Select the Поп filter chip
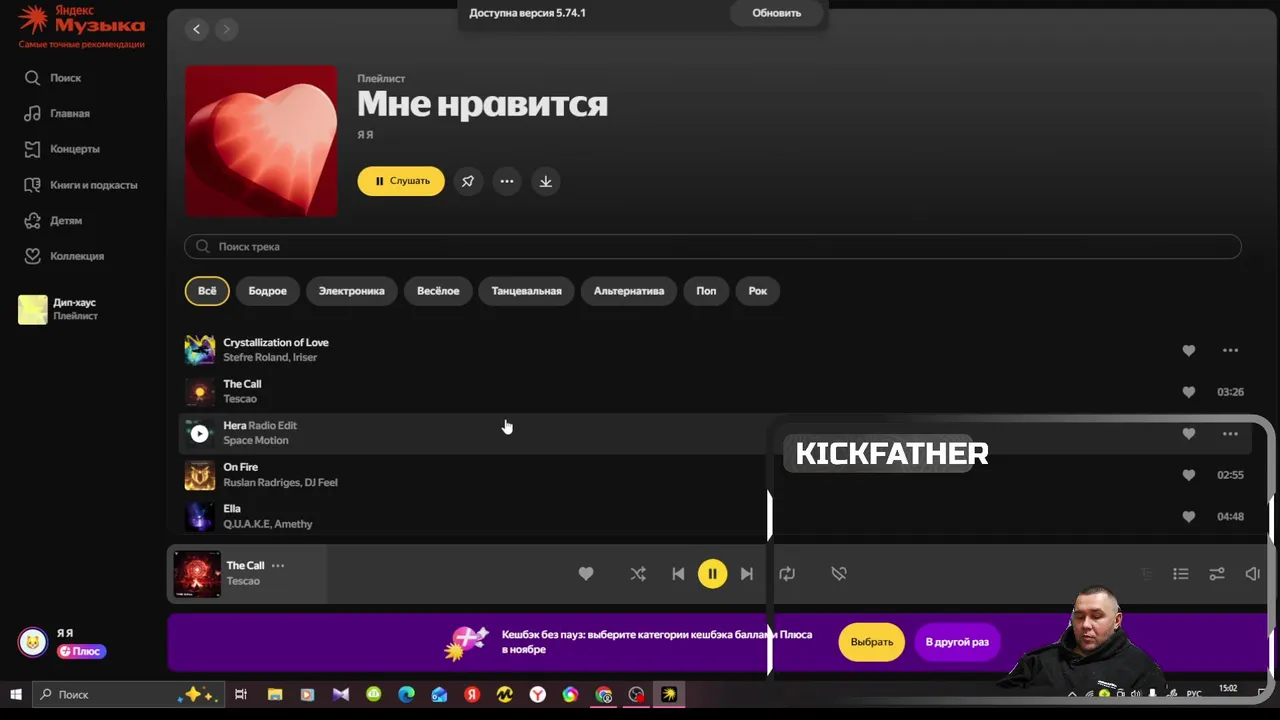Screen dimensions: 1280x720 point(706,291)
